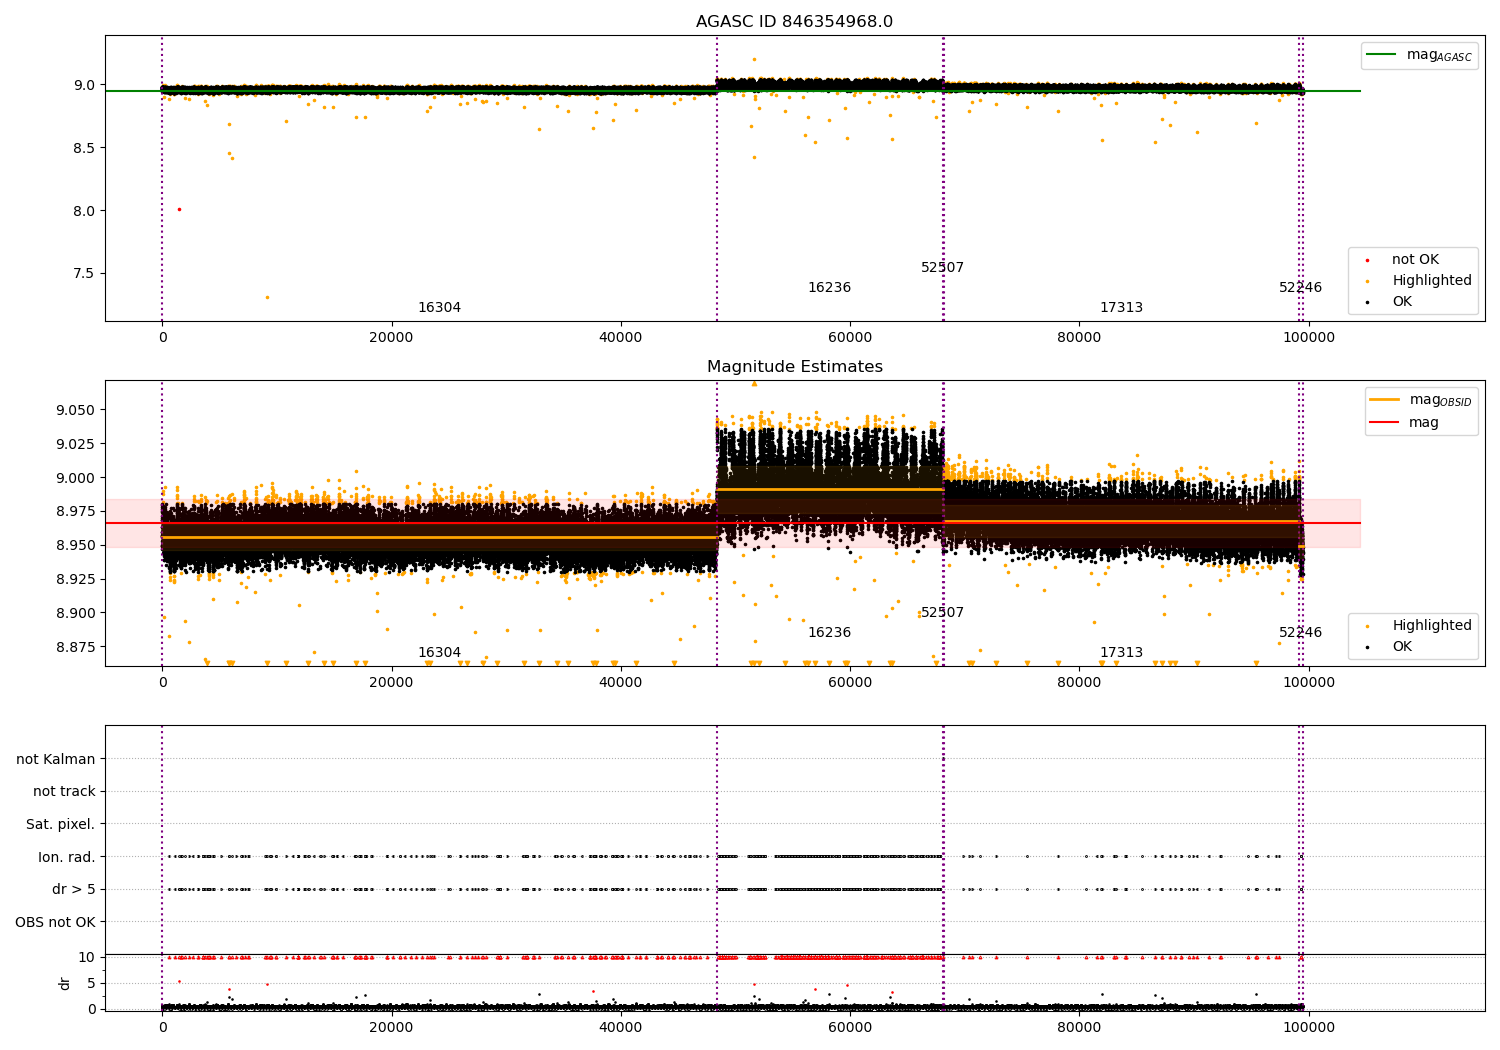Click x-axis tick 60000 in middle plot
Screen dimensions: 1500x1050
pos(849,683)
